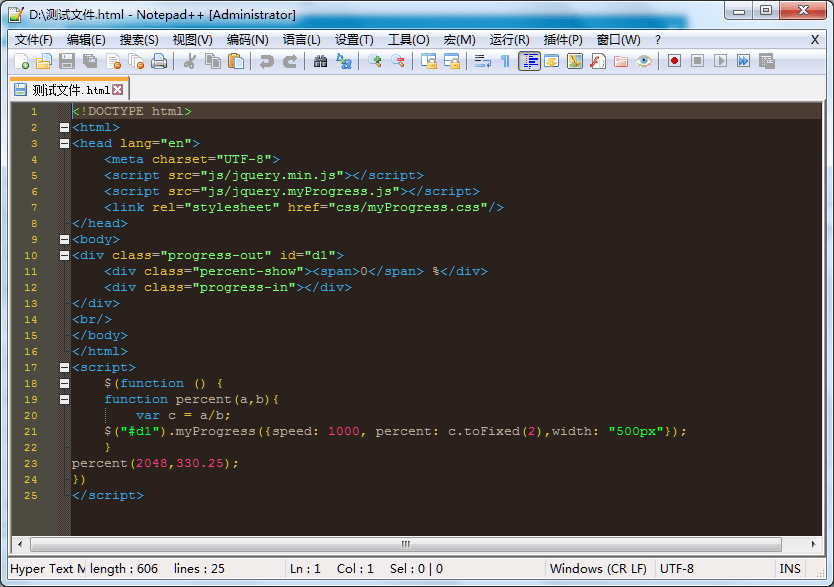Viewport: 834px width, 587px height.
Task: Open the 文件(F) menu
Action: pos(34,40)
